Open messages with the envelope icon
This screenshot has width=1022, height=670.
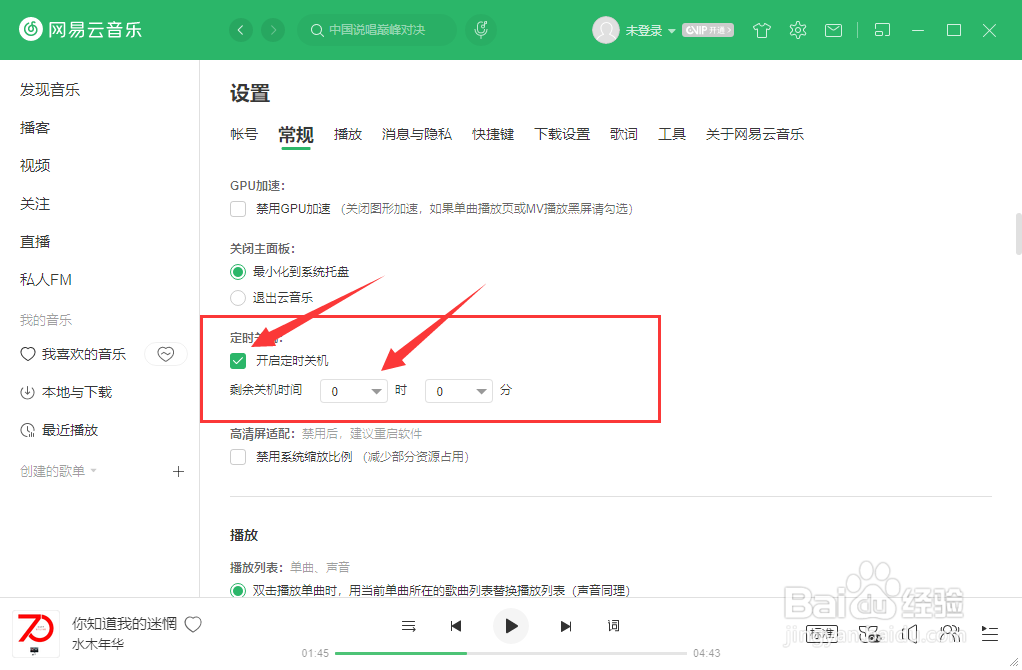[834, 30]
